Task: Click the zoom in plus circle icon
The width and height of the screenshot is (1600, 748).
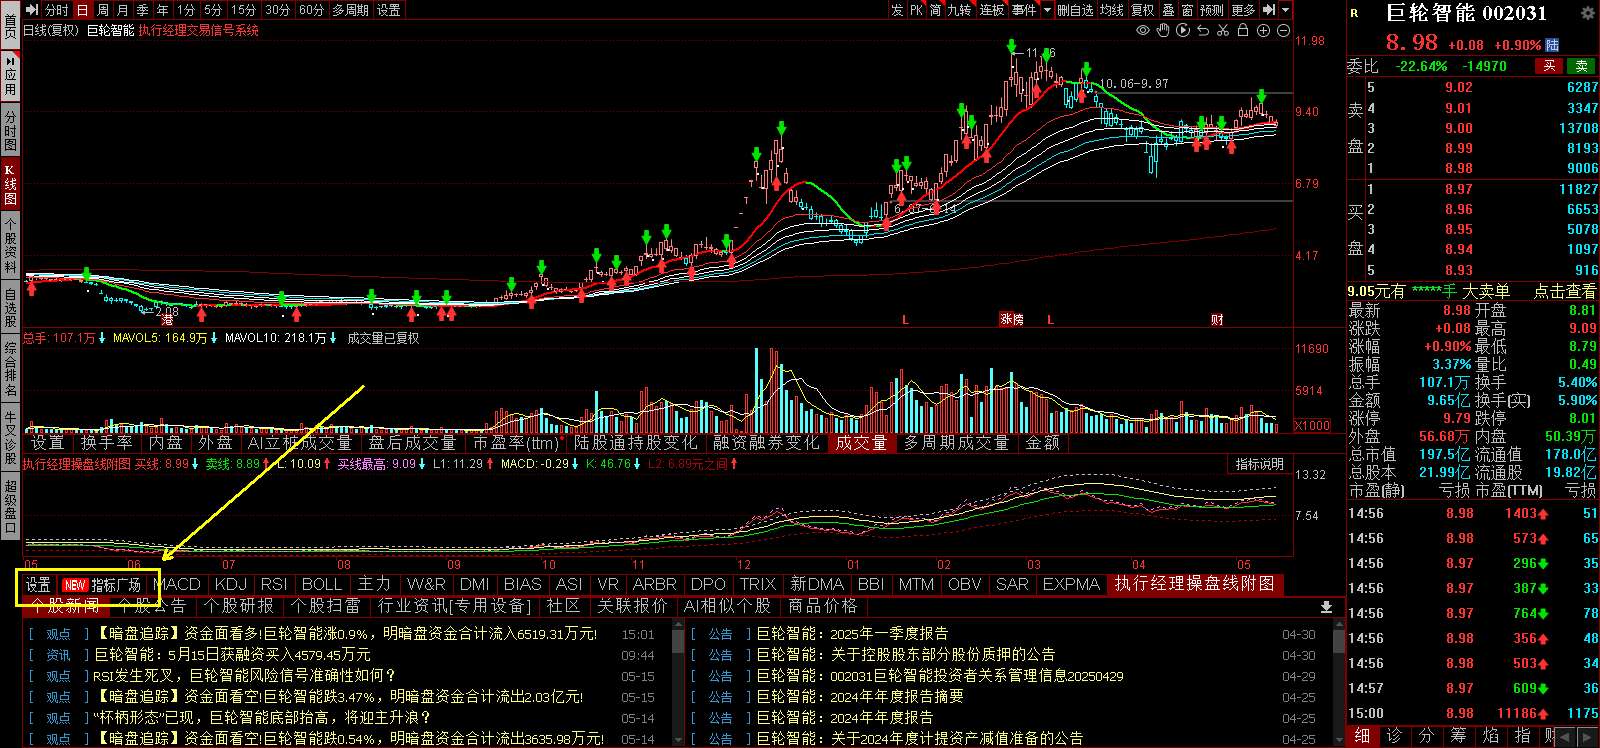Action: 1263,31
